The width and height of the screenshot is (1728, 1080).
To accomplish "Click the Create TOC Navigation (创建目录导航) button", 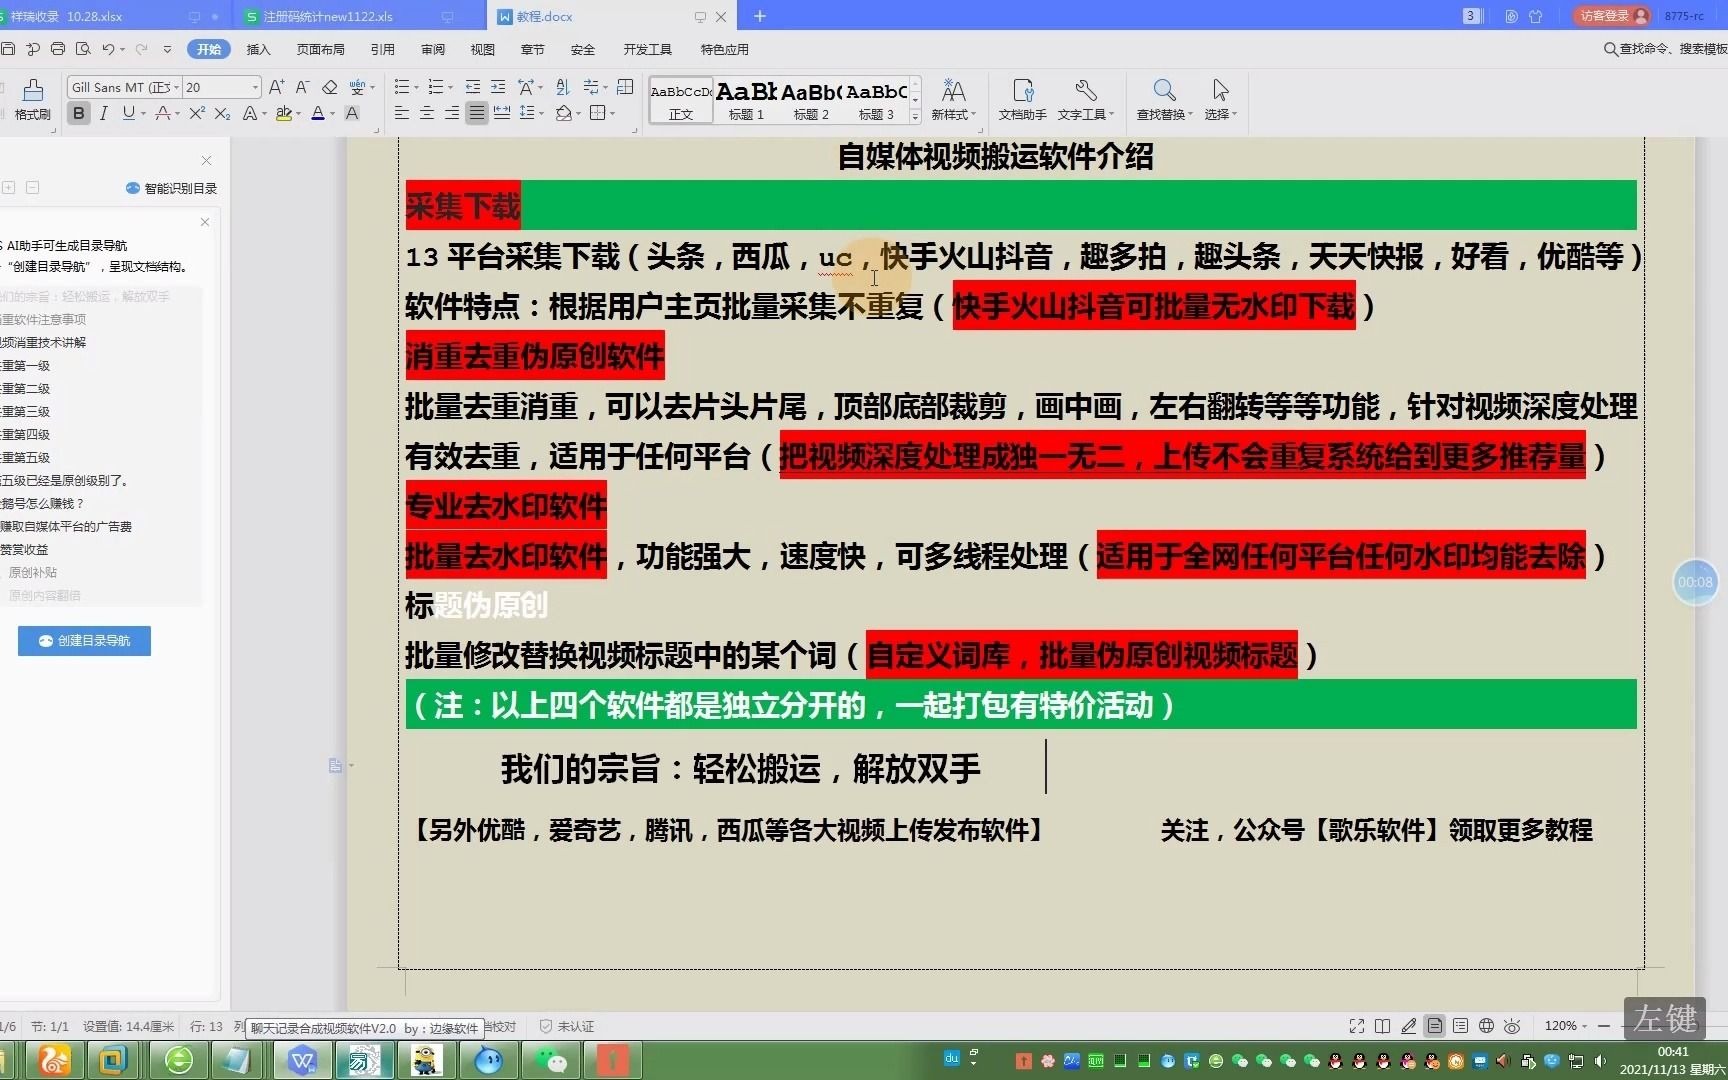I will tap(84, 641).
